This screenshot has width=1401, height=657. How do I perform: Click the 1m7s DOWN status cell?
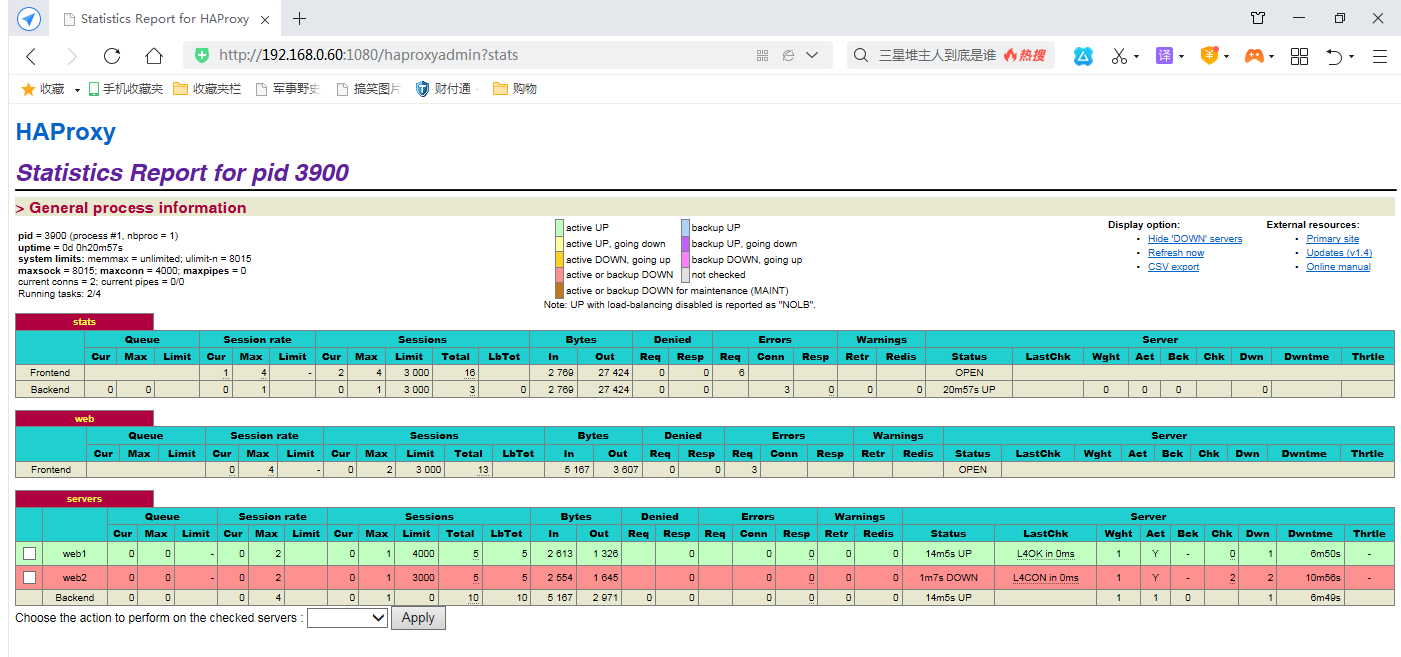pyautogui.click(x=948, y=577)
